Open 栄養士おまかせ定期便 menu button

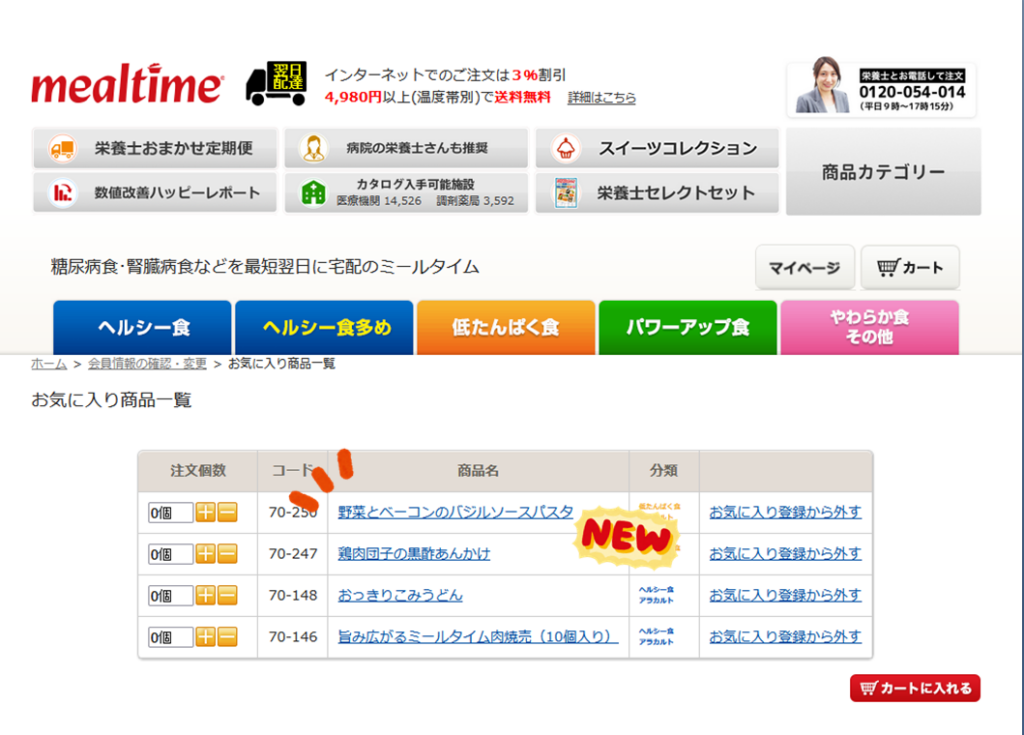pos(154,148)
